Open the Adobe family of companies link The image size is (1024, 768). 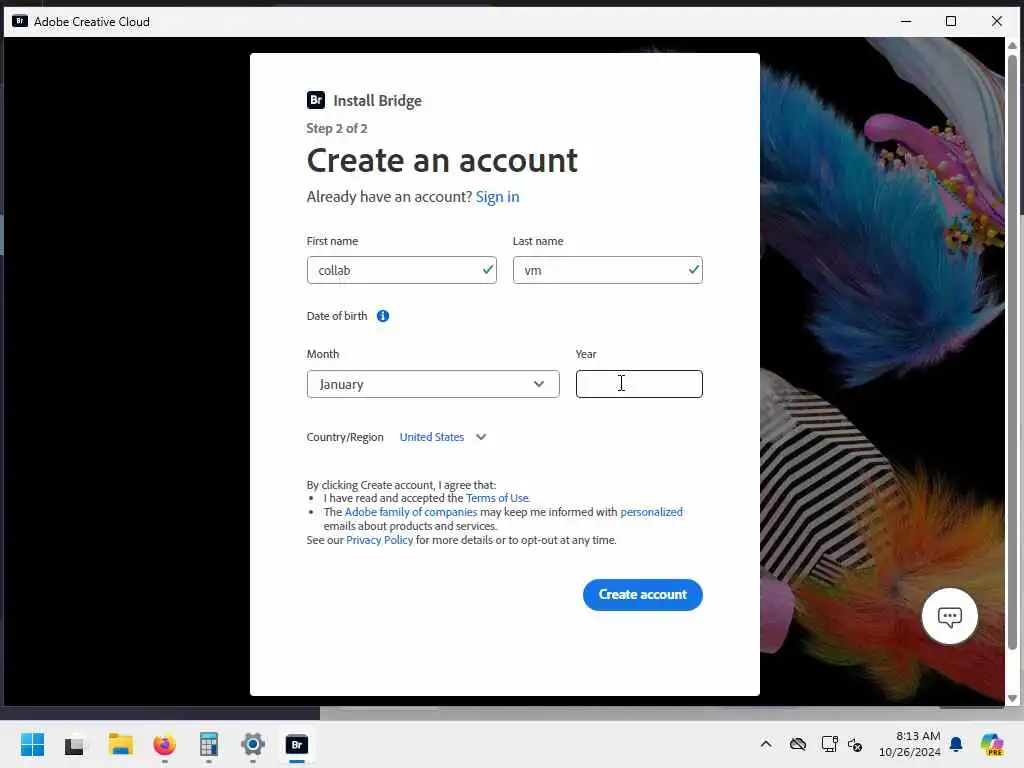click(x=411, y=512)
